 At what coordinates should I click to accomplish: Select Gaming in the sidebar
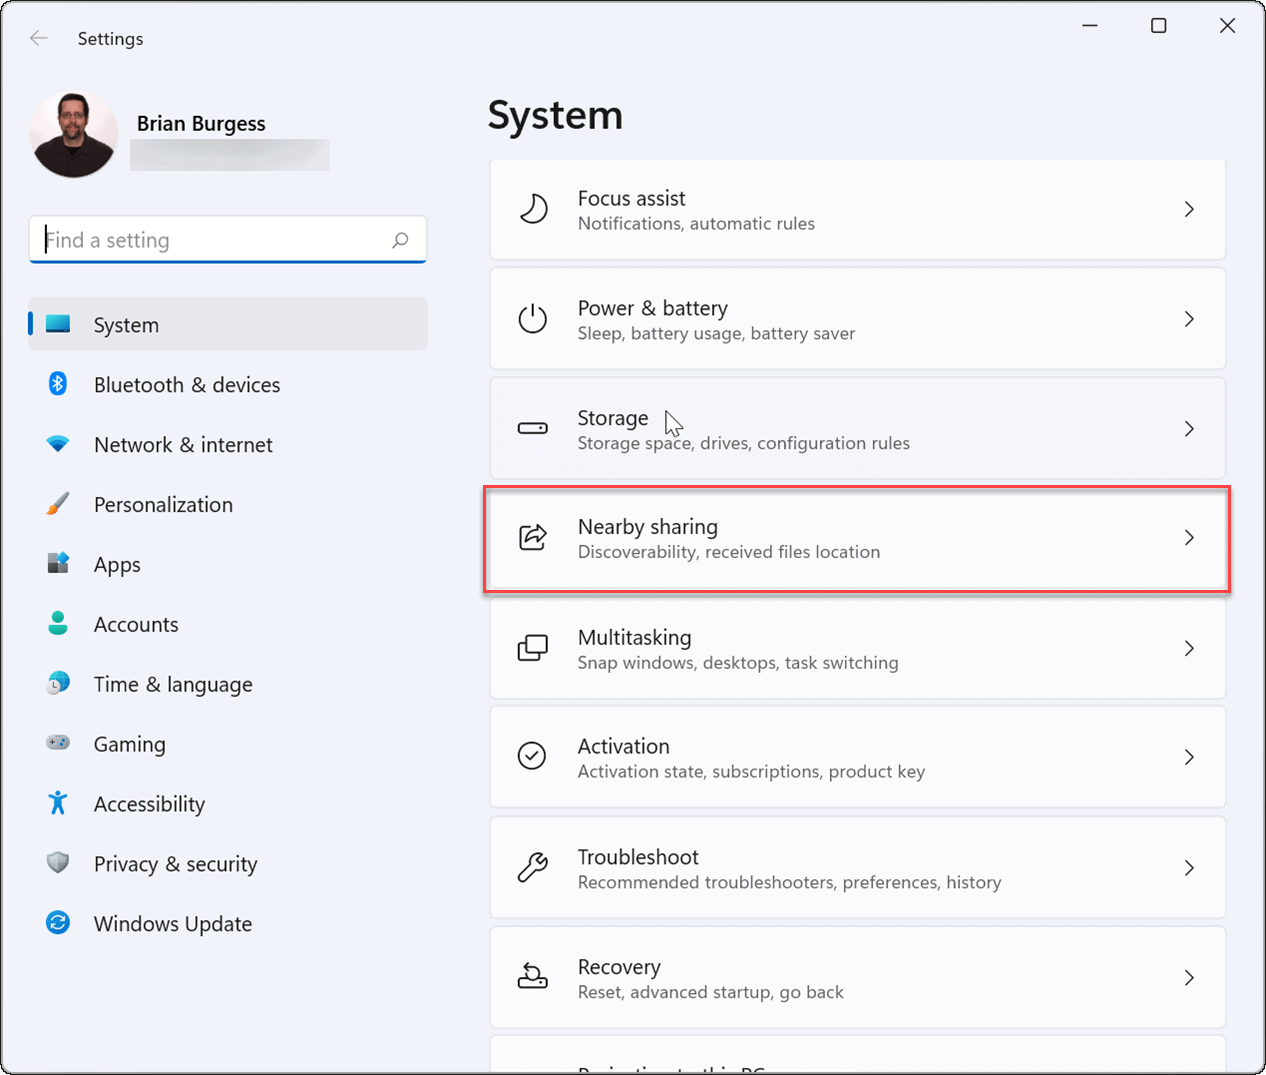[x=129, y=744]
